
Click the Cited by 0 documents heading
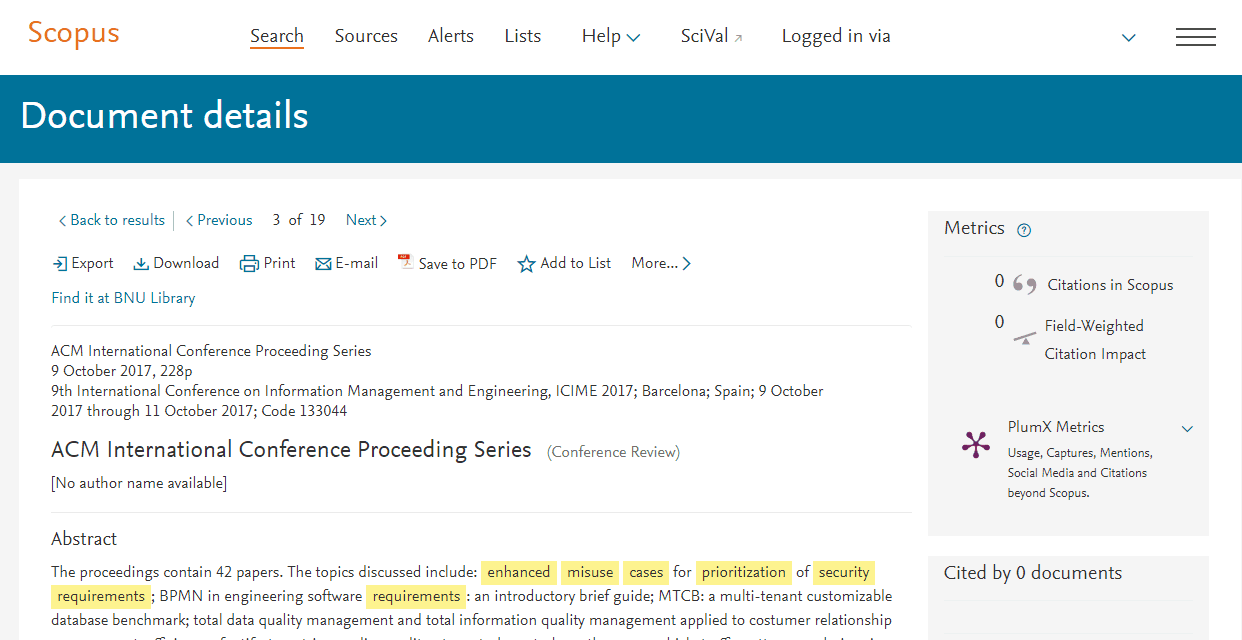pyautogui.click(x=1033, y=573)
